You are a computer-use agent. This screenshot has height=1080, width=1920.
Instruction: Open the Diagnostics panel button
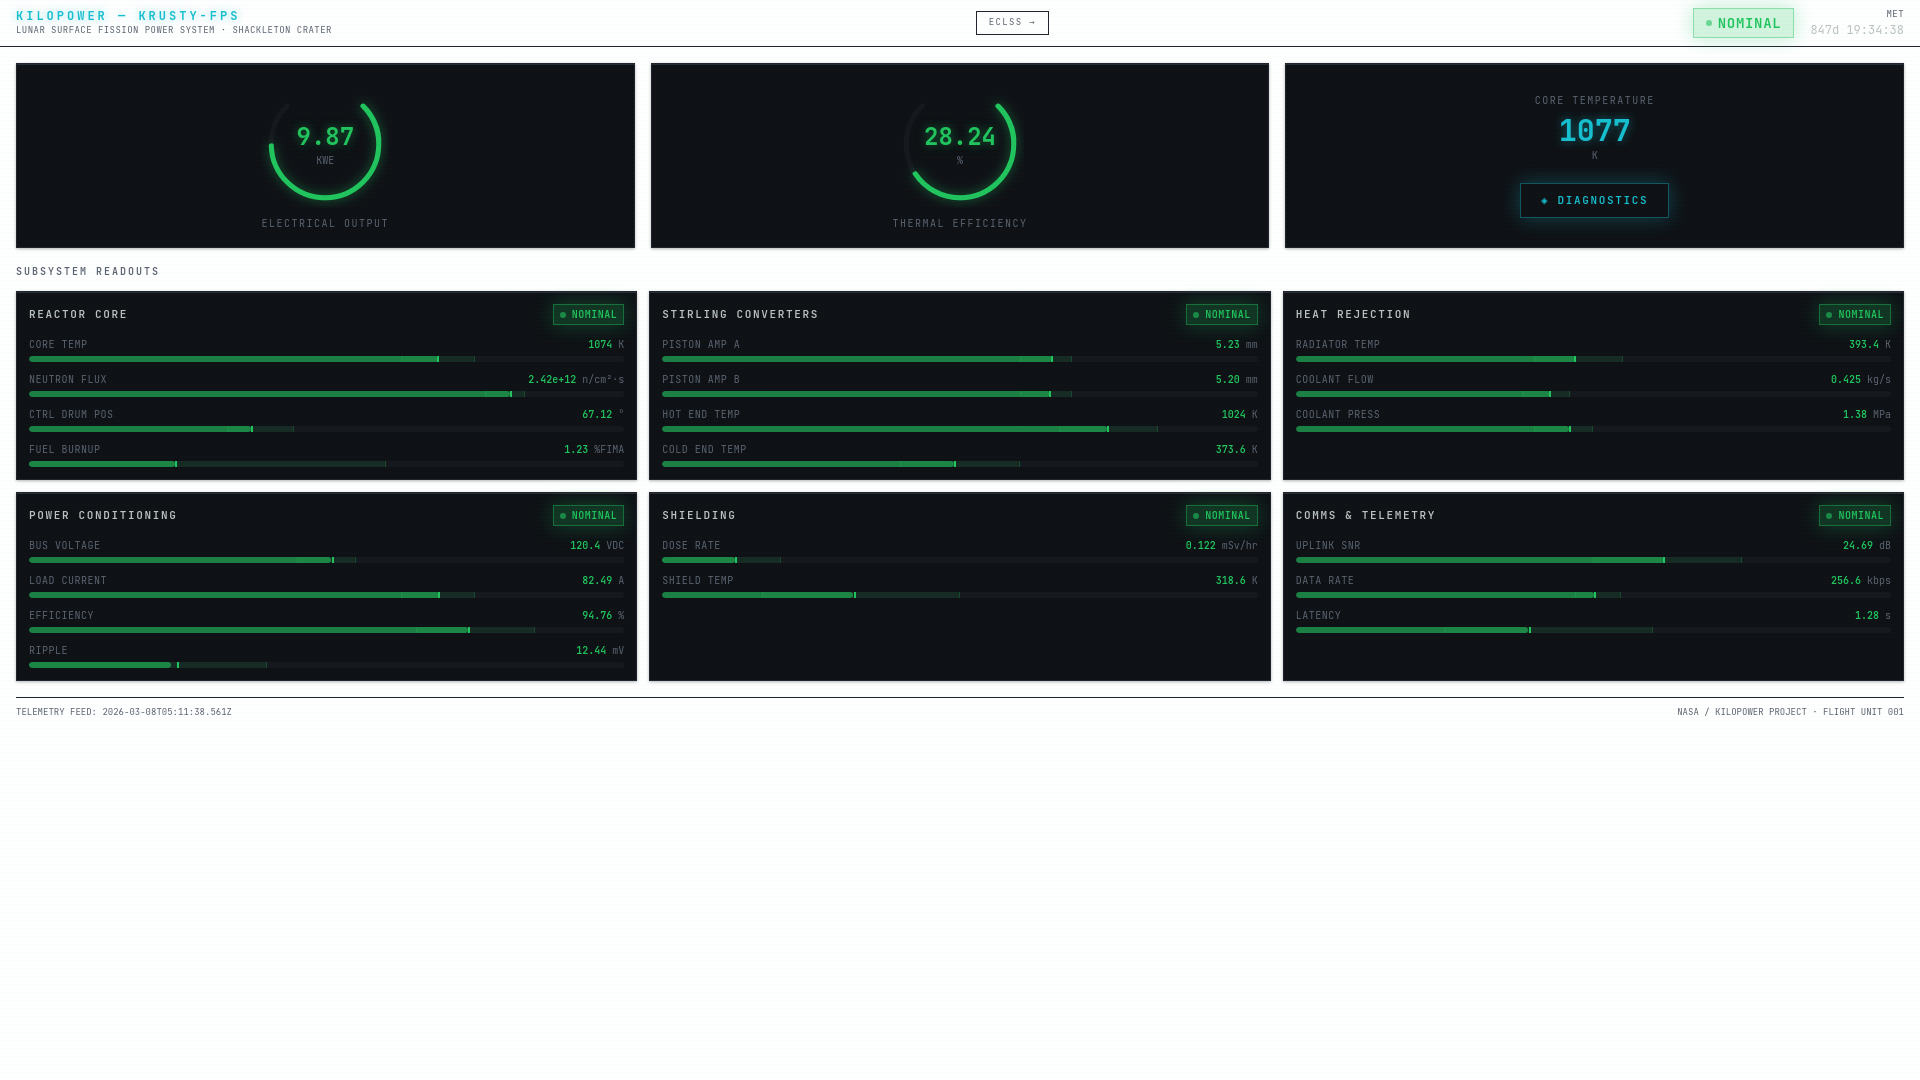tap(1594, 200)
